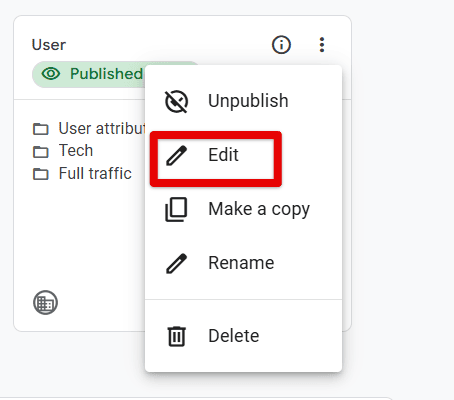Click the folder icon beside Tech
Viewport: 454px width, 400px height.
click(41, 152)
